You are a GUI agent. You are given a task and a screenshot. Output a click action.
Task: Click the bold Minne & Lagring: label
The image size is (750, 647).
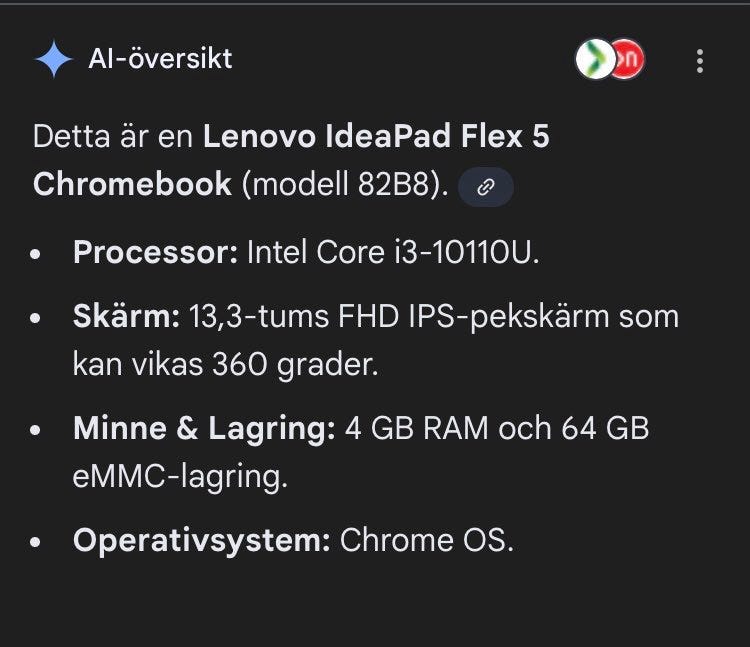click(x=203, y=429)
